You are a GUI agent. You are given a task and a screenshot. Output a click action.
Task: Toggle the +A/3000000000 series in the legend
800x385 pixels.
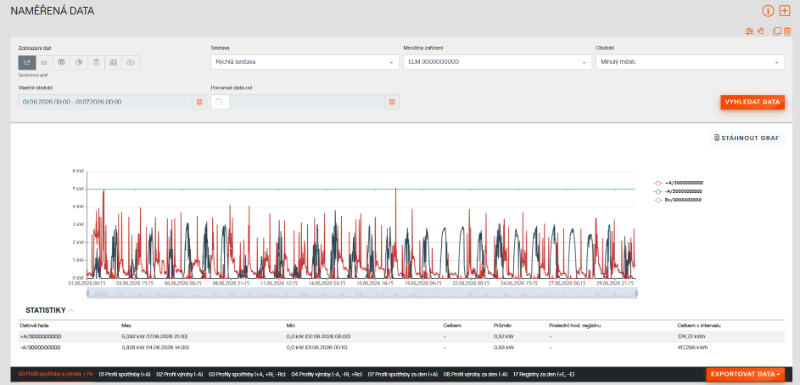tap(679, 183)
